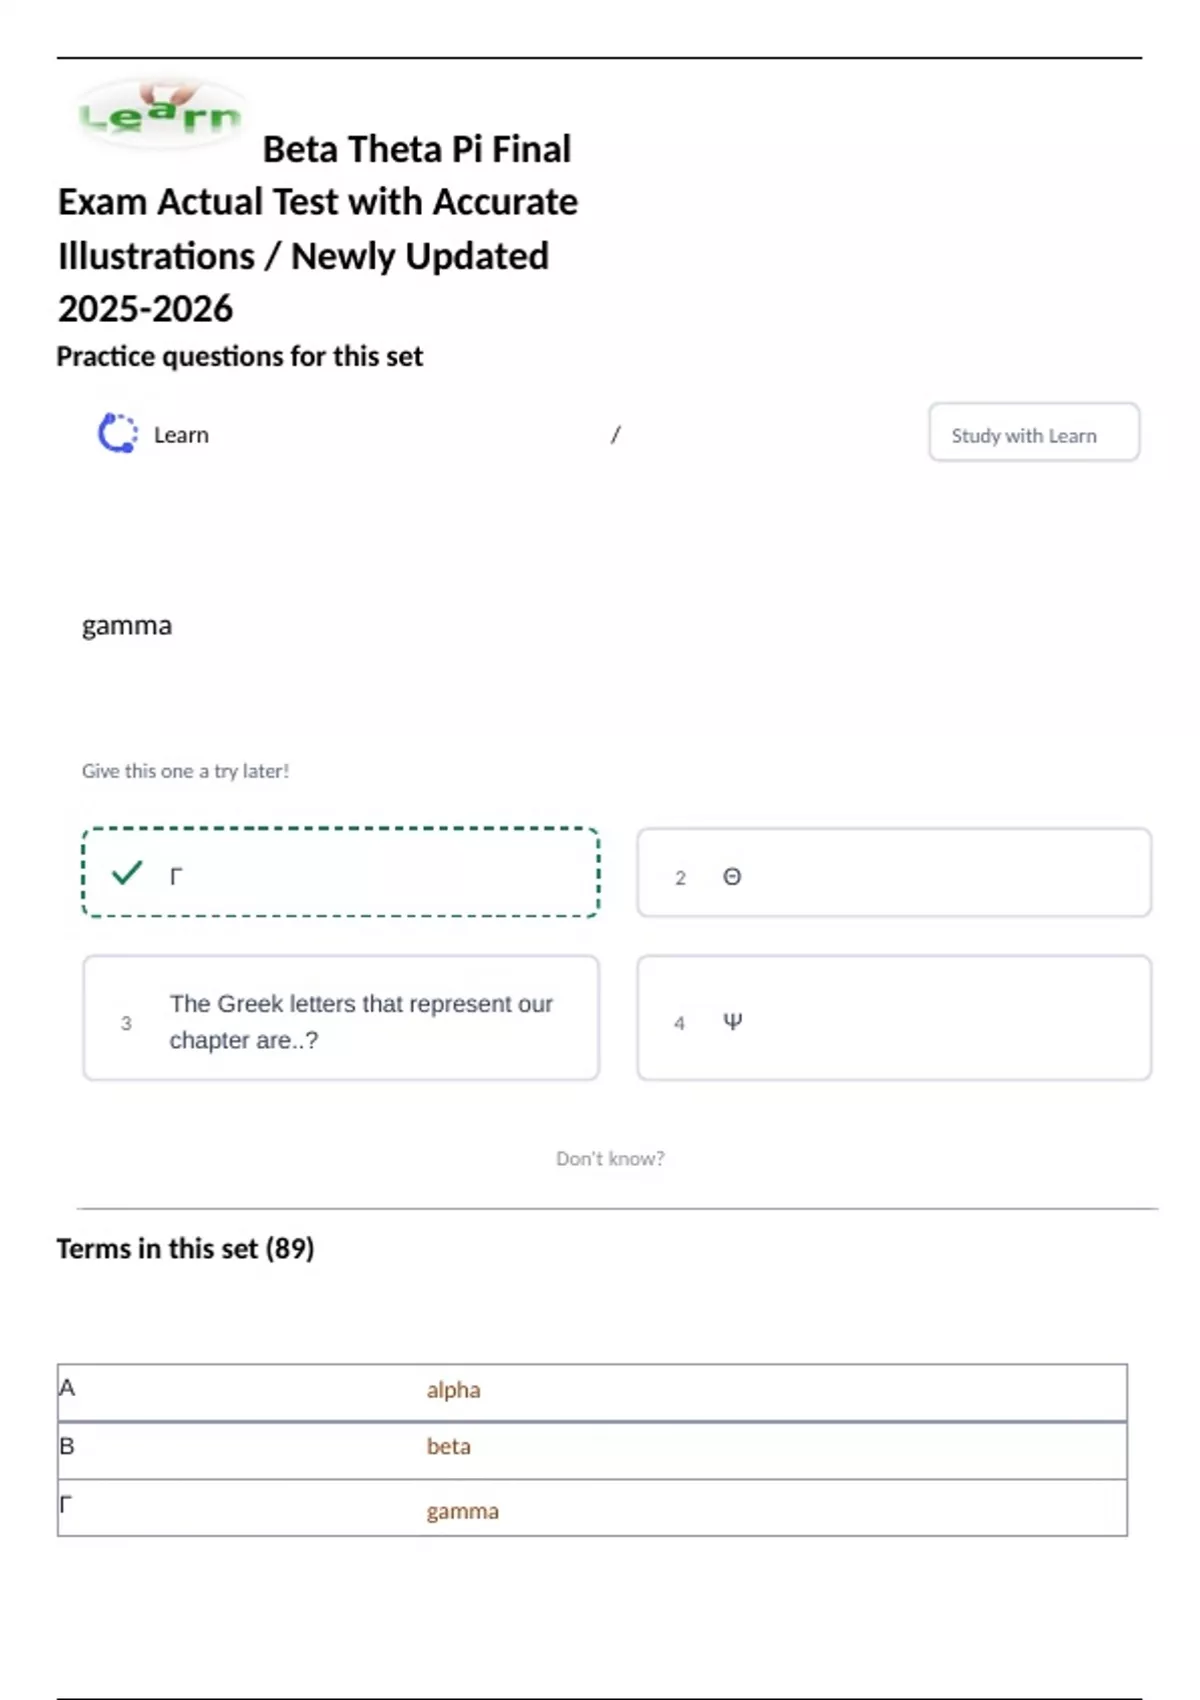
Task: Click the gamma question prompt
Action: (x=127, y=626)
